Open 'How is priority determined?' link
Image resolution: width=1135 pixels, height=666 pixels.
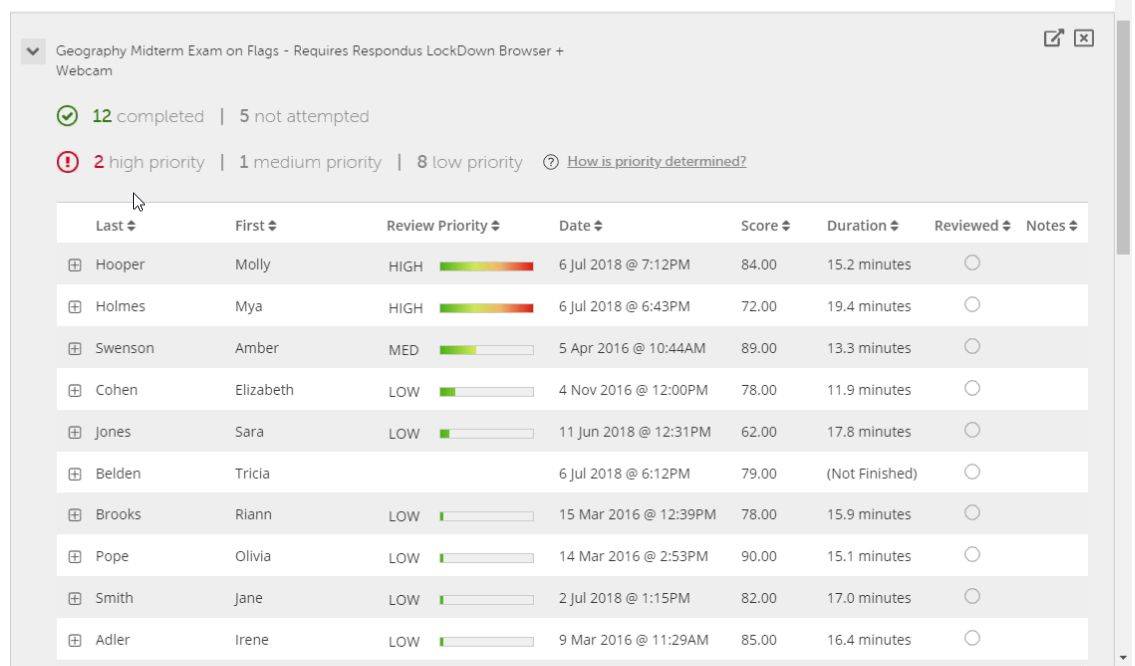(656, 162)
